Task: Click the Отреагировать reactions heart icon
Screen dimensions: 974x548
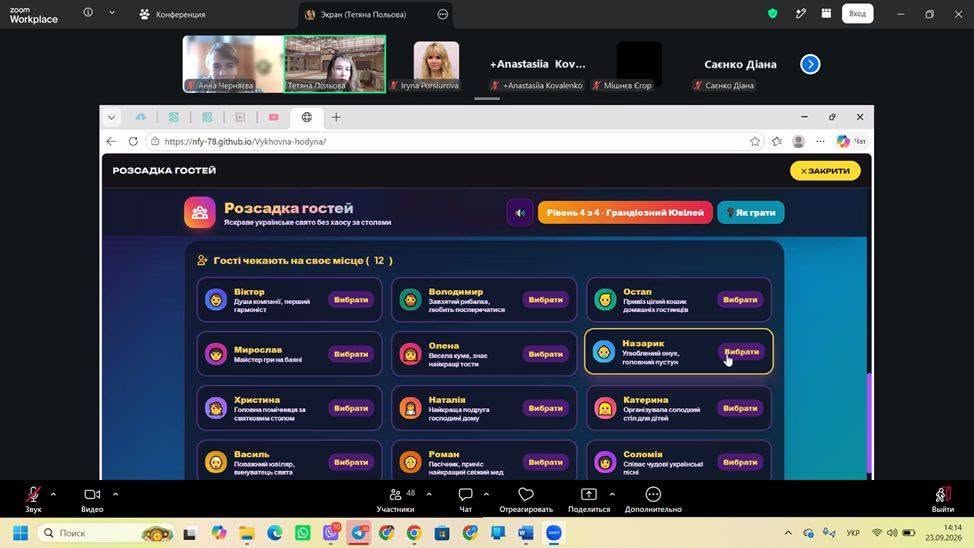Action: (526, 495)
